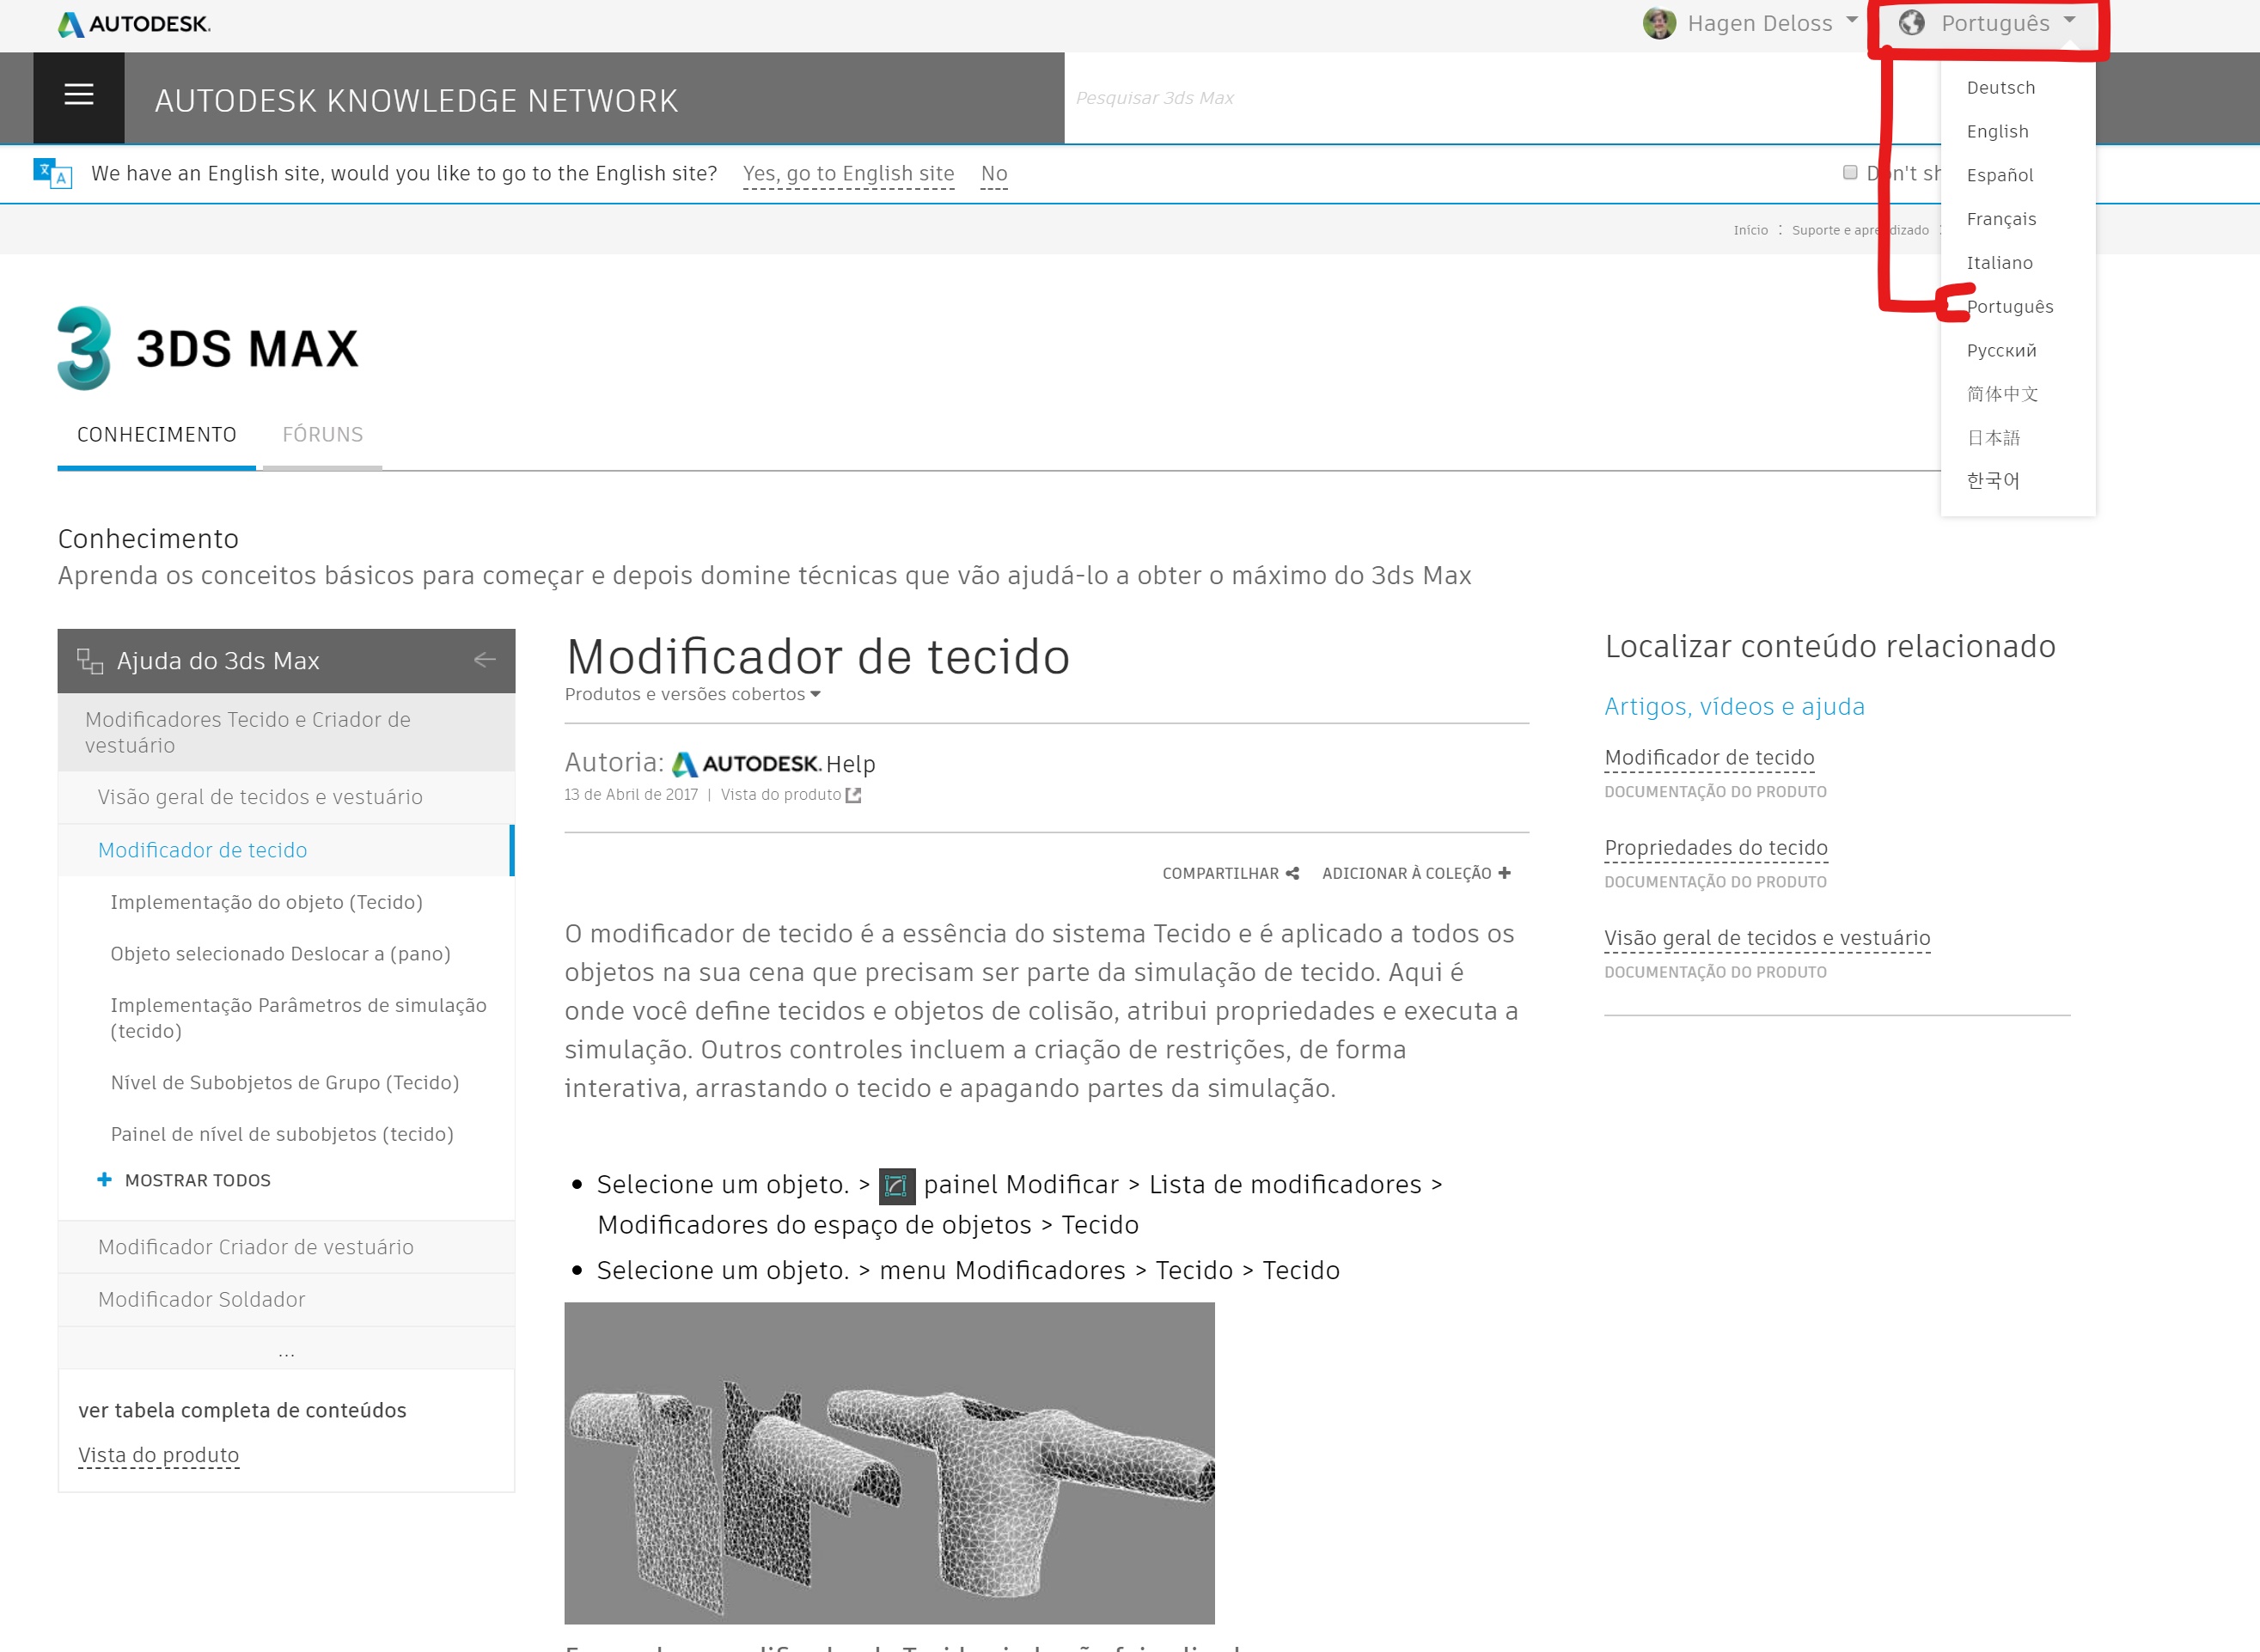Click the plus icon for Adicionar à coleção
2260x1652 pixels.
point(1504,873)
